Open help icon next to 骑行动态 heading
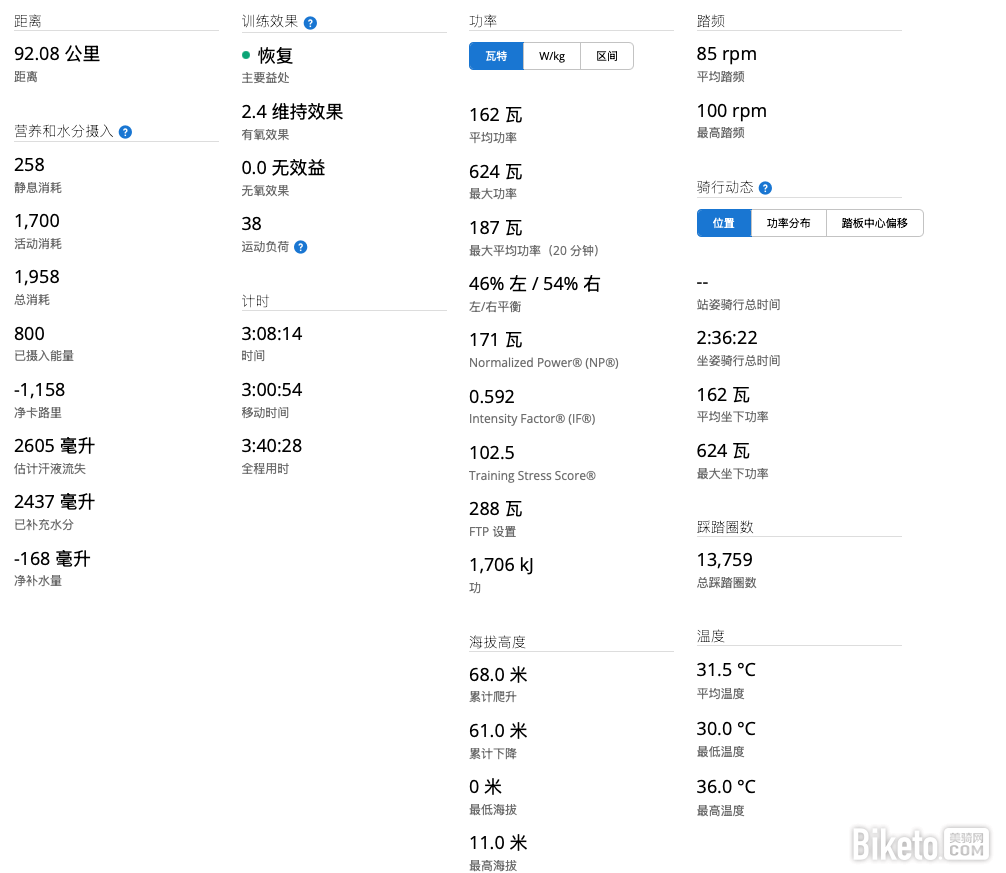This screenshot has width=1006, height=873. tap(765, 188)
